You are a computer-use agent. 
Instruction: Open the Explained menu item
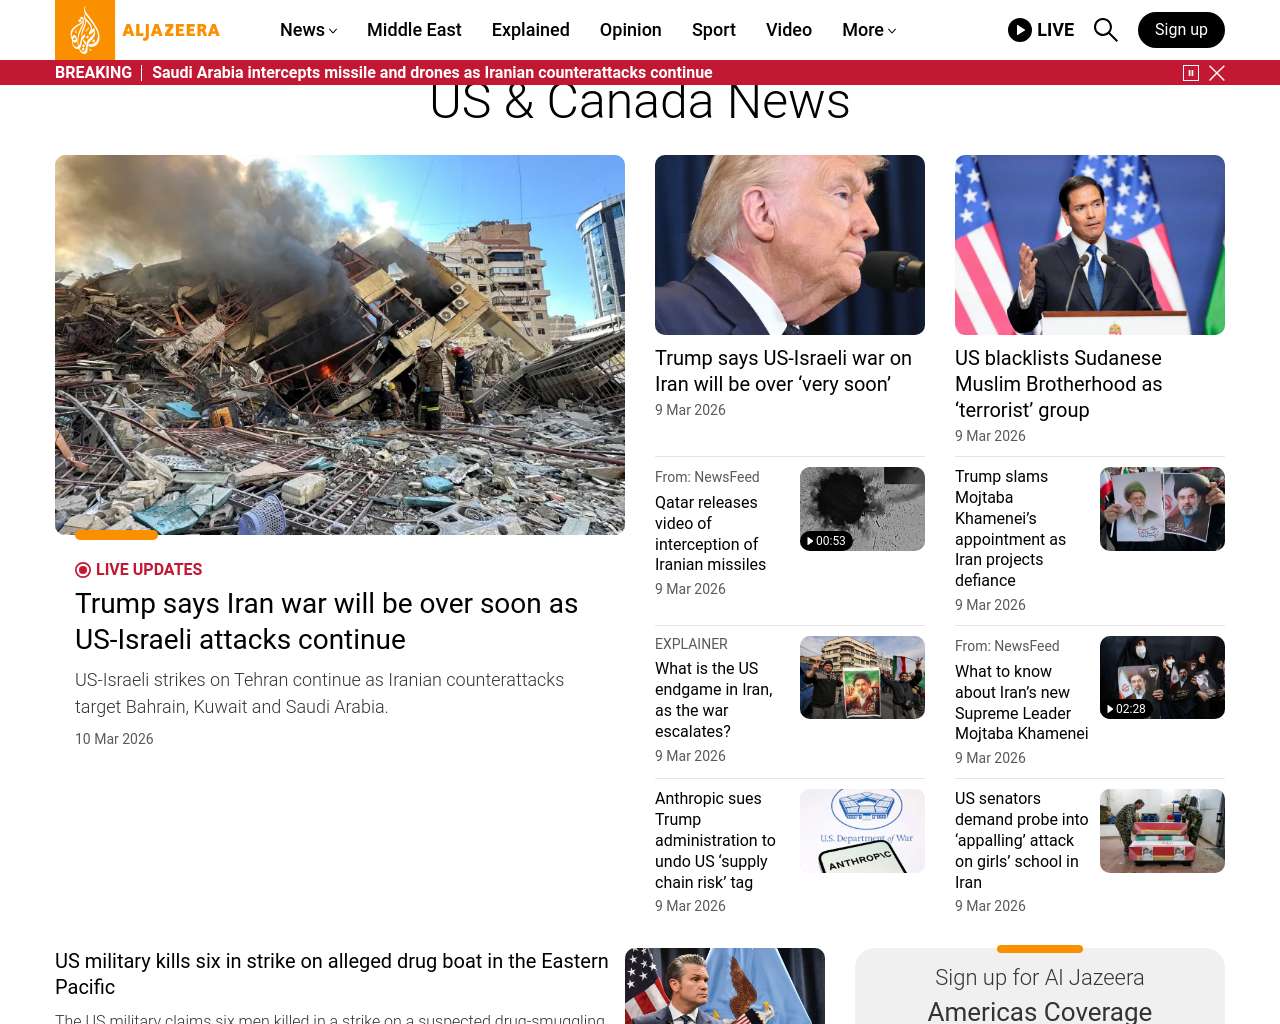[531, 30]
